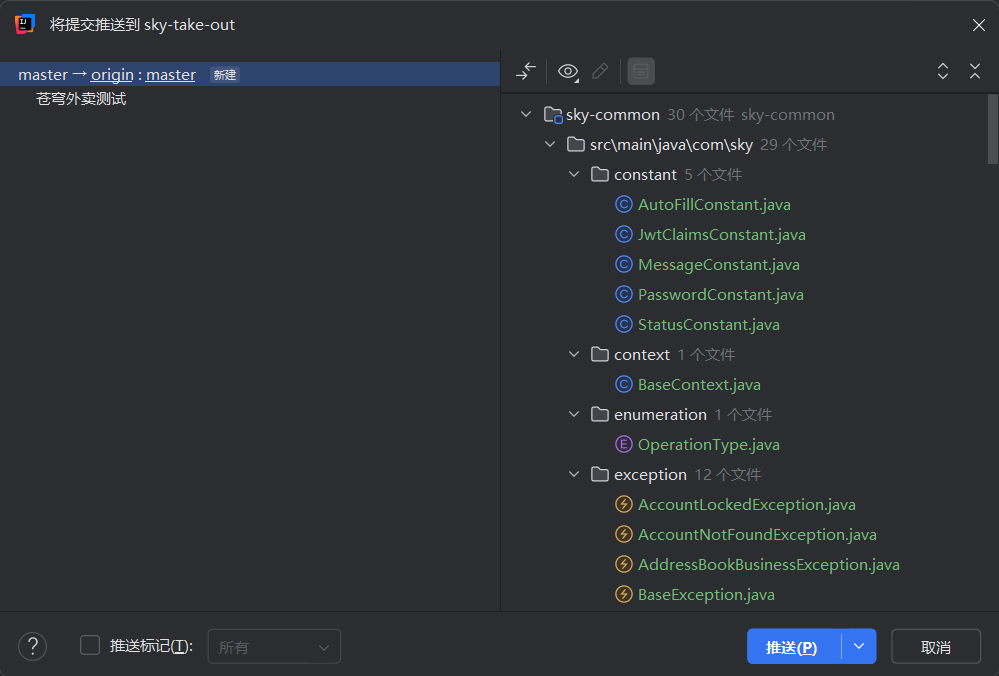Image resolution: width=999 pixels, height=676 pixels.
Task: Enable the 推送标记 checkbox
Action: 90,645
